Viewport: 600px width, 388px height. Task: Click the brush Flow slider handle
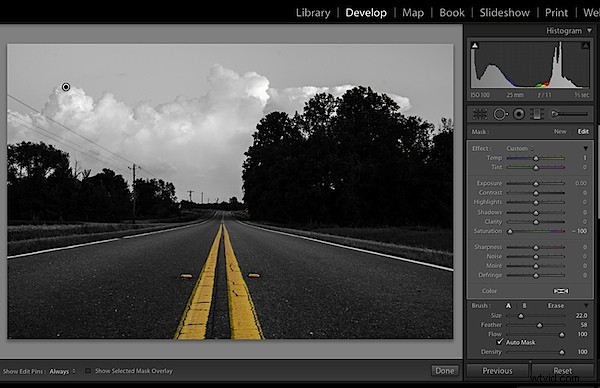(561, 335)
